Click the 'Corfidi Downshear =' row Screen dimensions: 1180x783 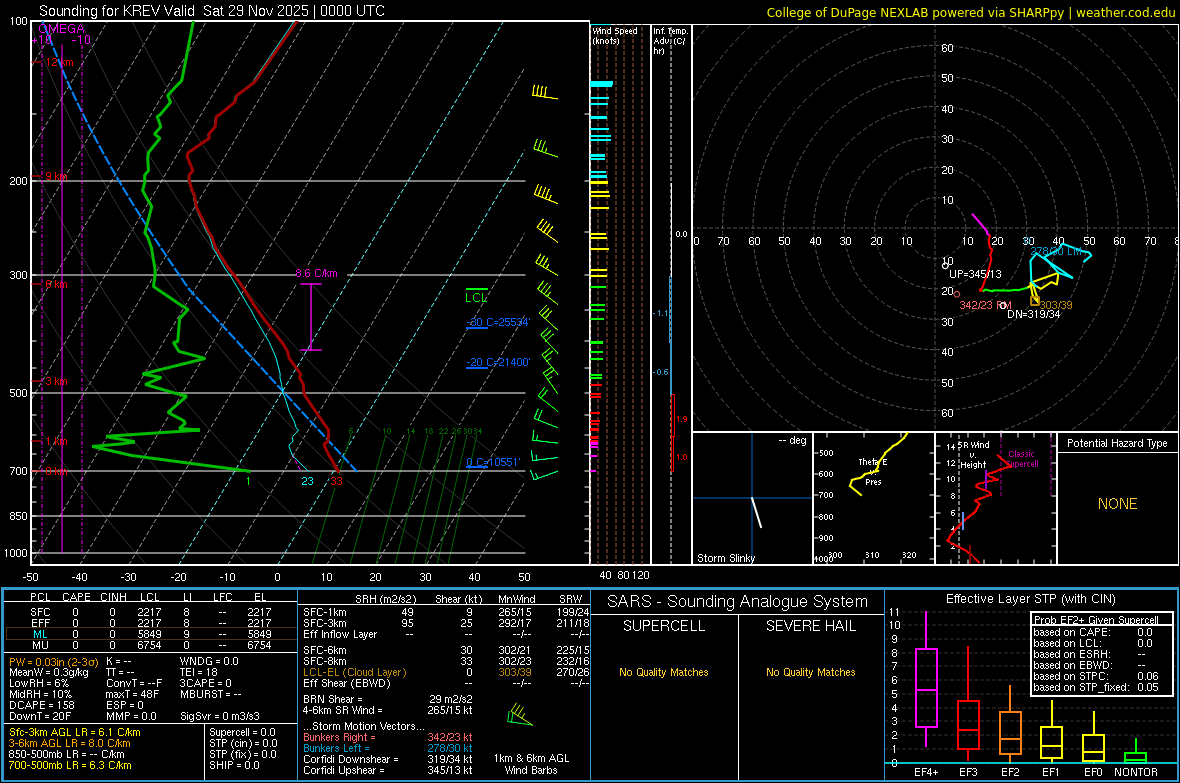pos(388,759)
